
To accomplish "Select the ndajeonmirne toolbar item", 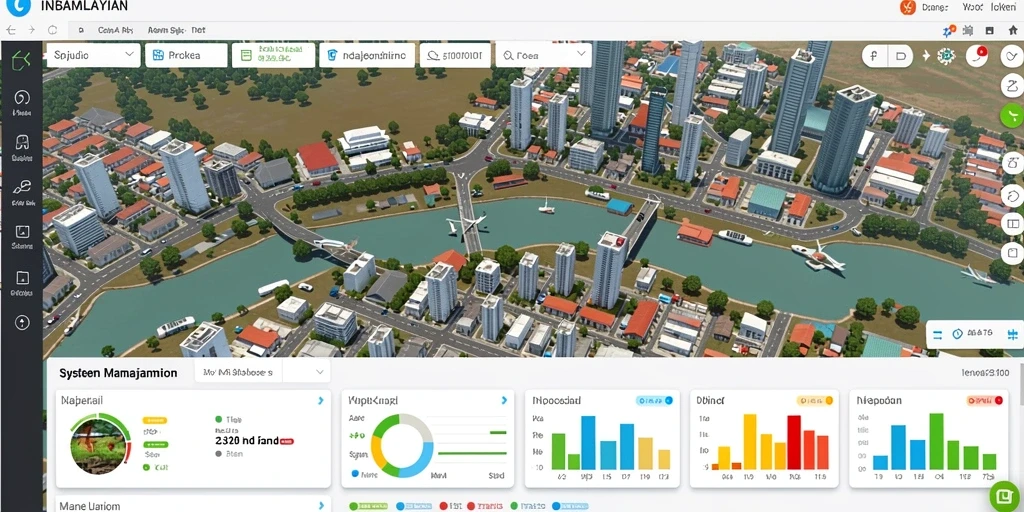I will (367, 56).
